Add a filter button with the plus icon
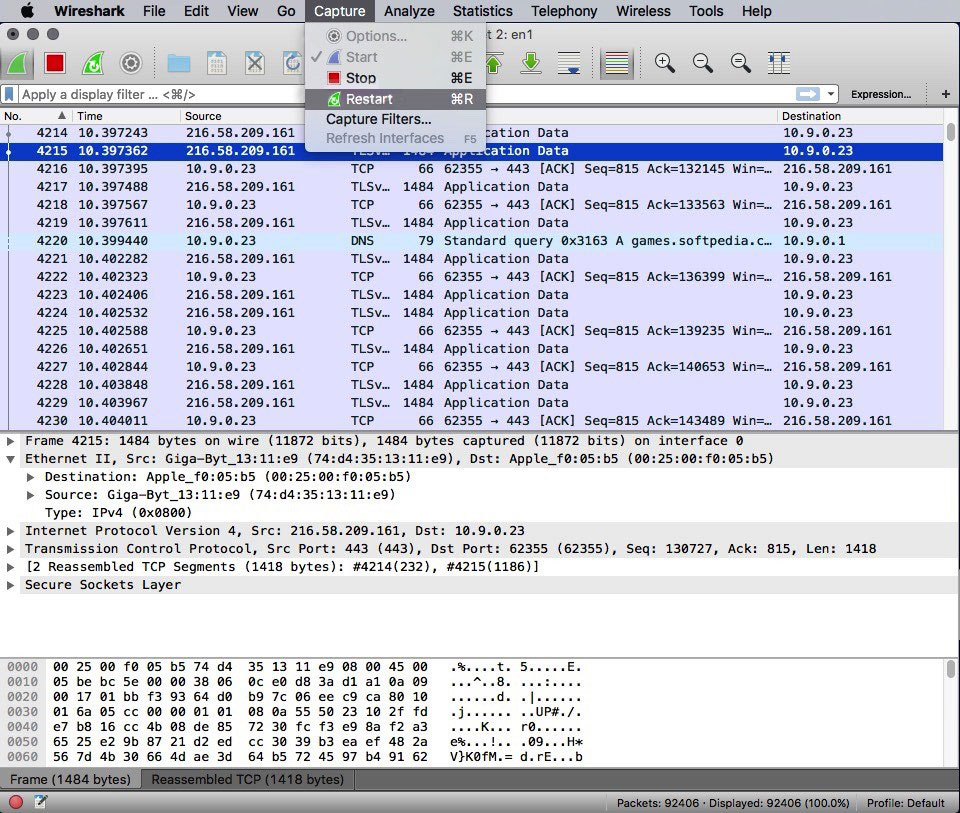Viewport: 960px width, 813px height. (x=946, y=94)
